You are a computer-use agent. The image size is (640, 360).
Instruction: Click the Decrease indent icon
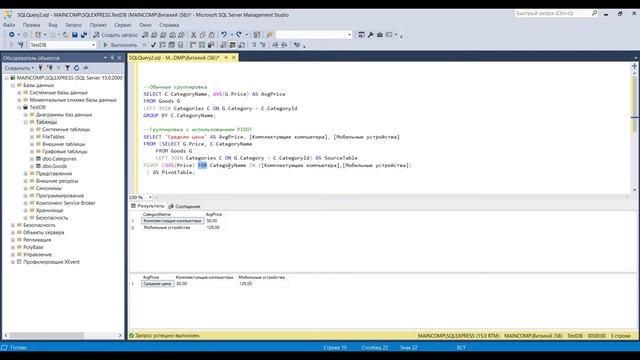[276, 45]
